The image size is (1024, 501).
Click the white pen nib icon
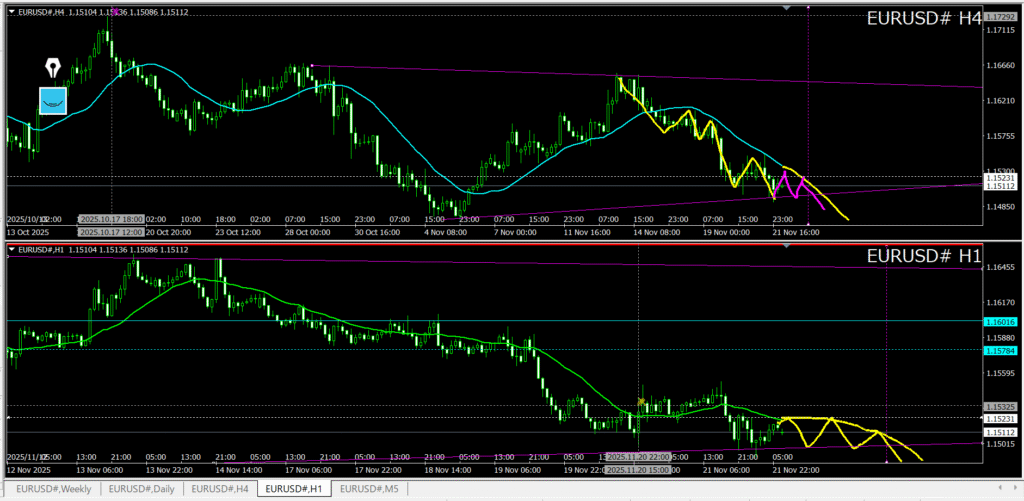(x=53, y=69)
